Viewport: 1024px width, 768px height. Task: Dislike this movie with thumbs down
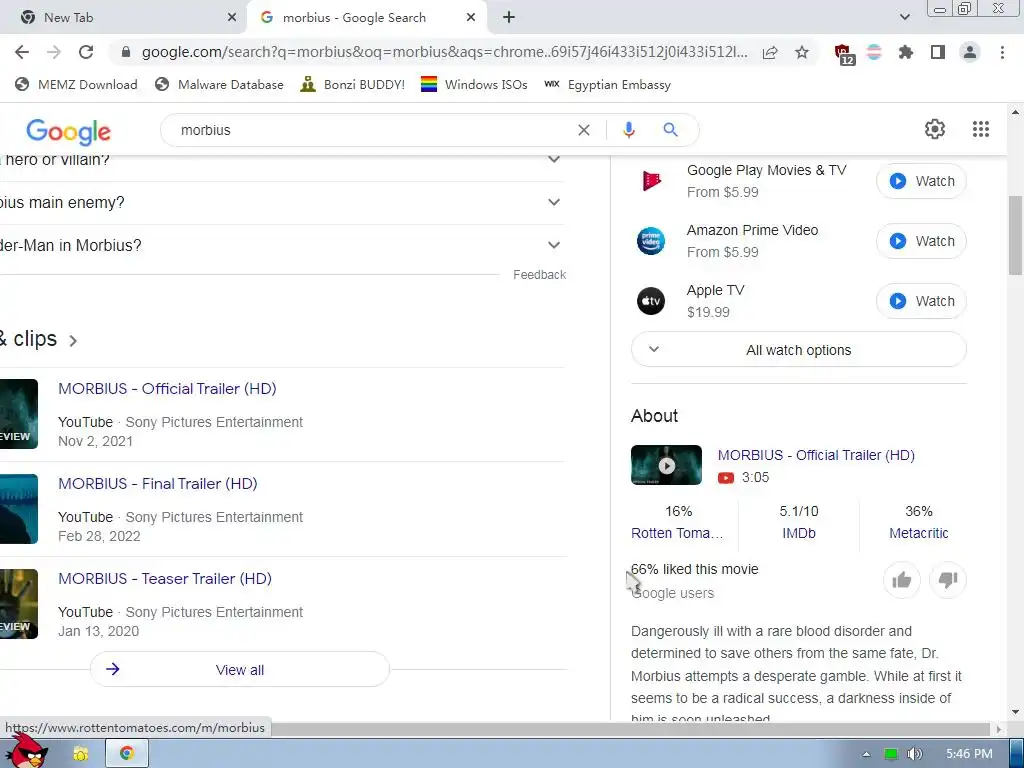point(948,580)
